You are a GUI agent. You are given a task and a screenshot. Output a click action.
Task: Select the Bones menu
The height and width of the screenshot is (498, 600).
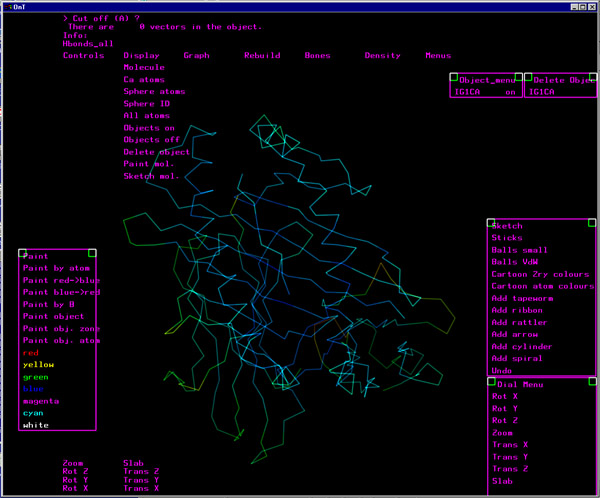point(317,56)
